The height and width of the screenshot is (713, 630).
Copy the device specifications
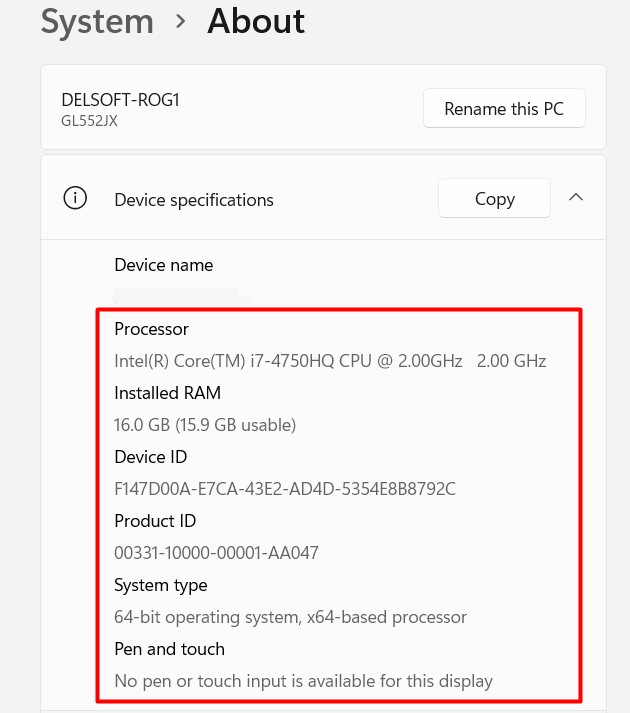pos(494,199)
